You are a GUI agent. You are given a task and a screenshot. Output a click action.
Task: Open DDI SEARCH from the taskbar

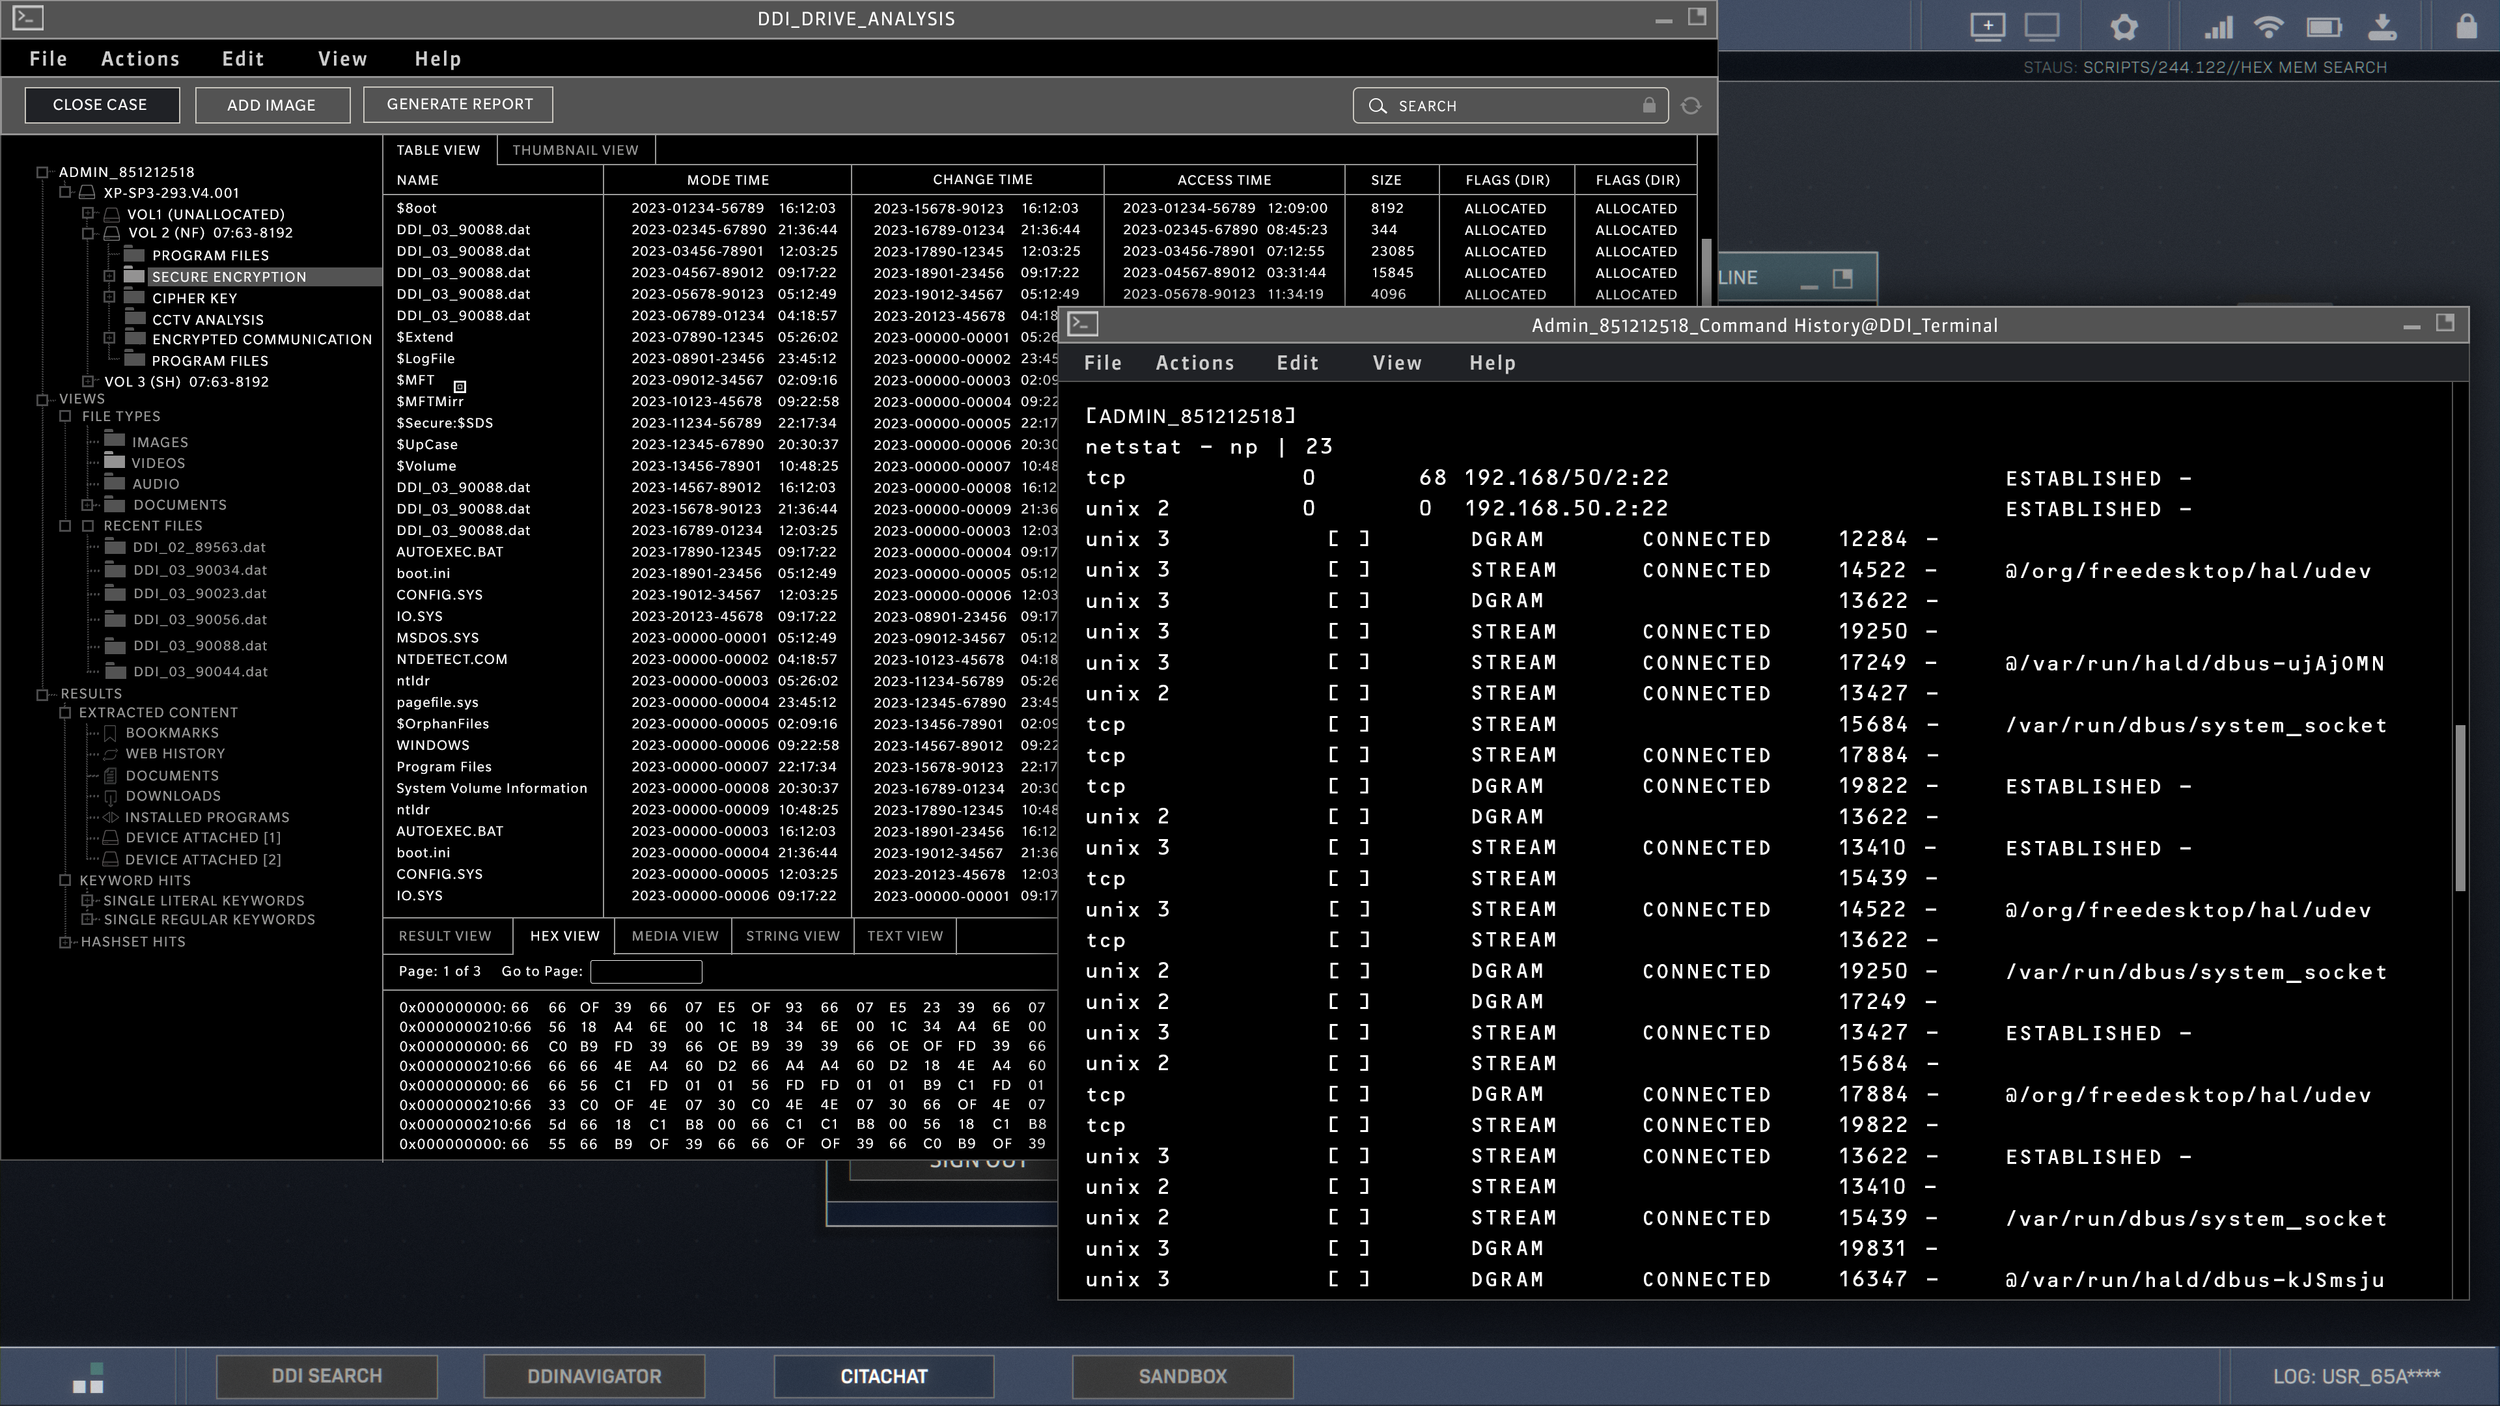327,1376
